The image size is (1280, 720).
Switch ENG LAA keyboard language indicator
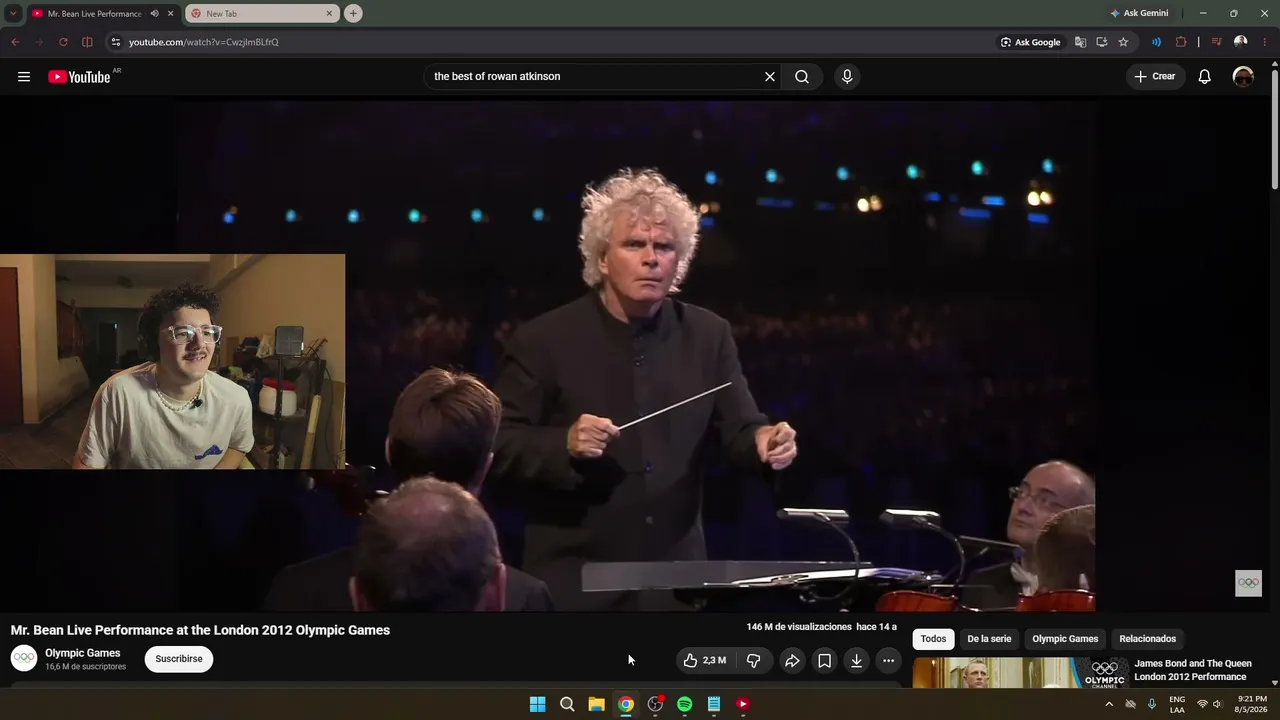[1177, 704]
